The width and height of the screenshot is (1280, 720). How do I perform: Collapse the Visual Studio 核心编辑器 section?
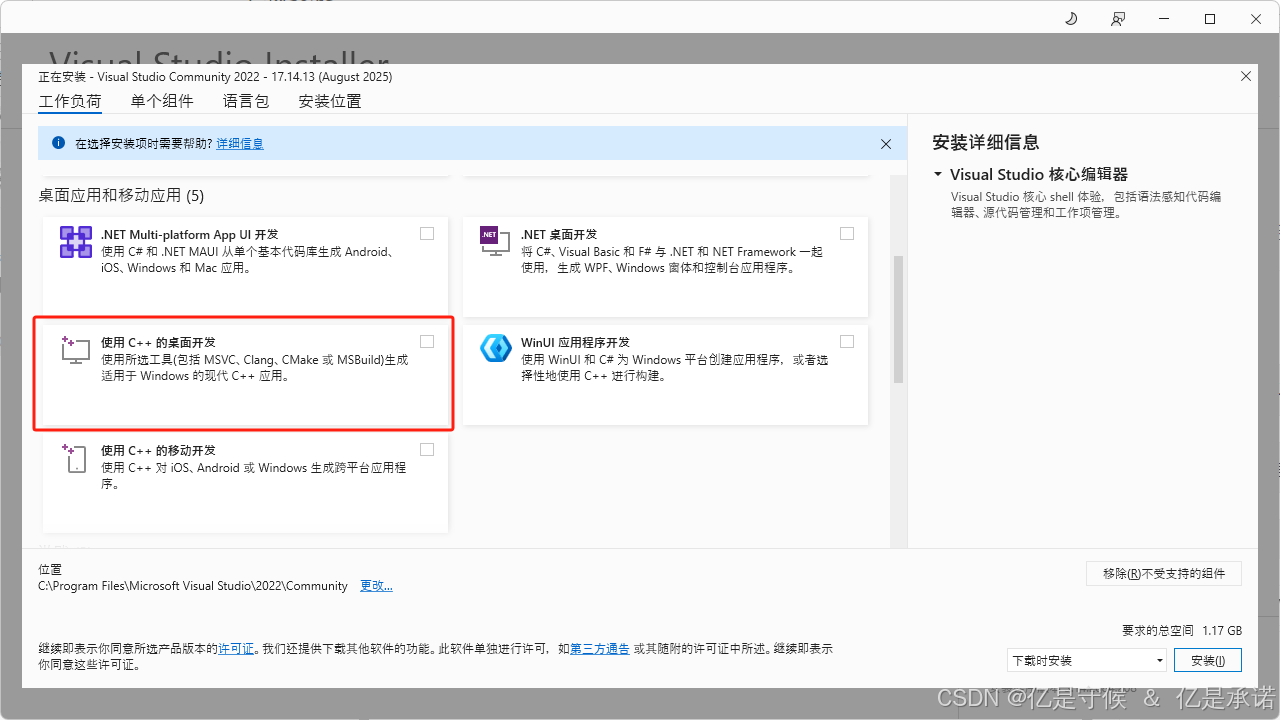(x=938, y=174)
